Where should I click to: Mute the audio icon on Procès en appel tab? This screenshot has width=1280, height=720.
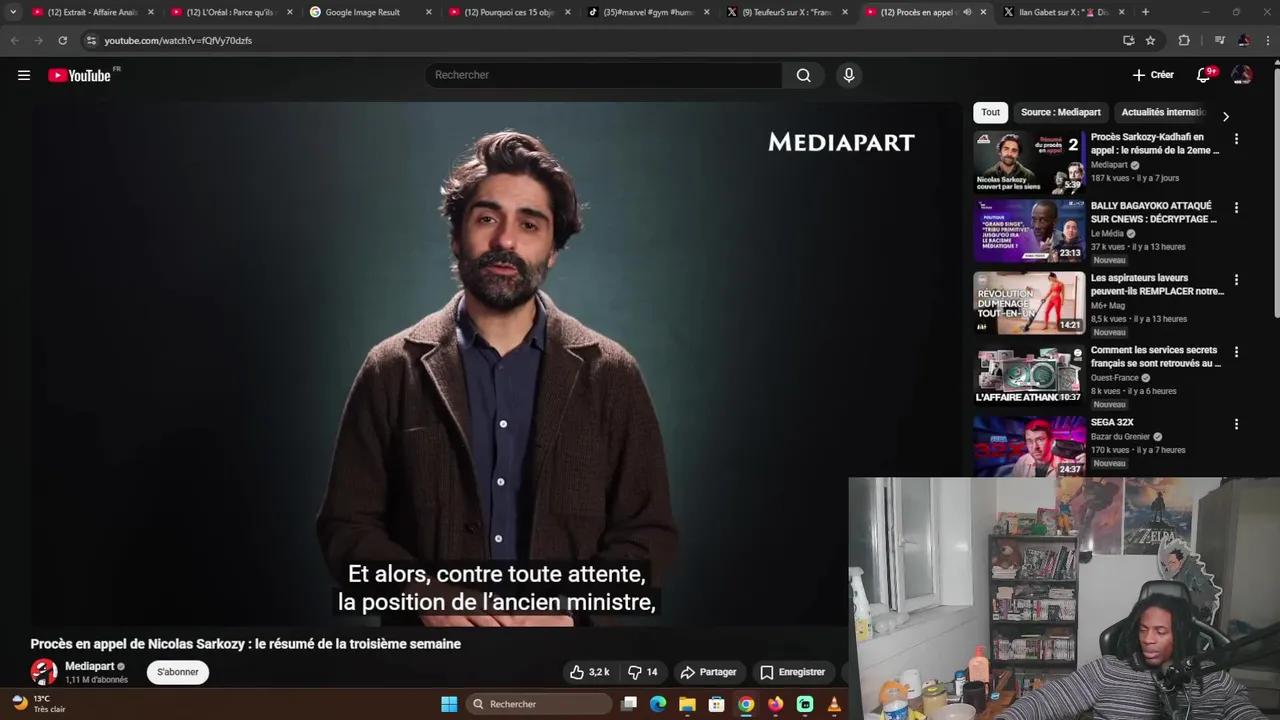coord(967,12)
